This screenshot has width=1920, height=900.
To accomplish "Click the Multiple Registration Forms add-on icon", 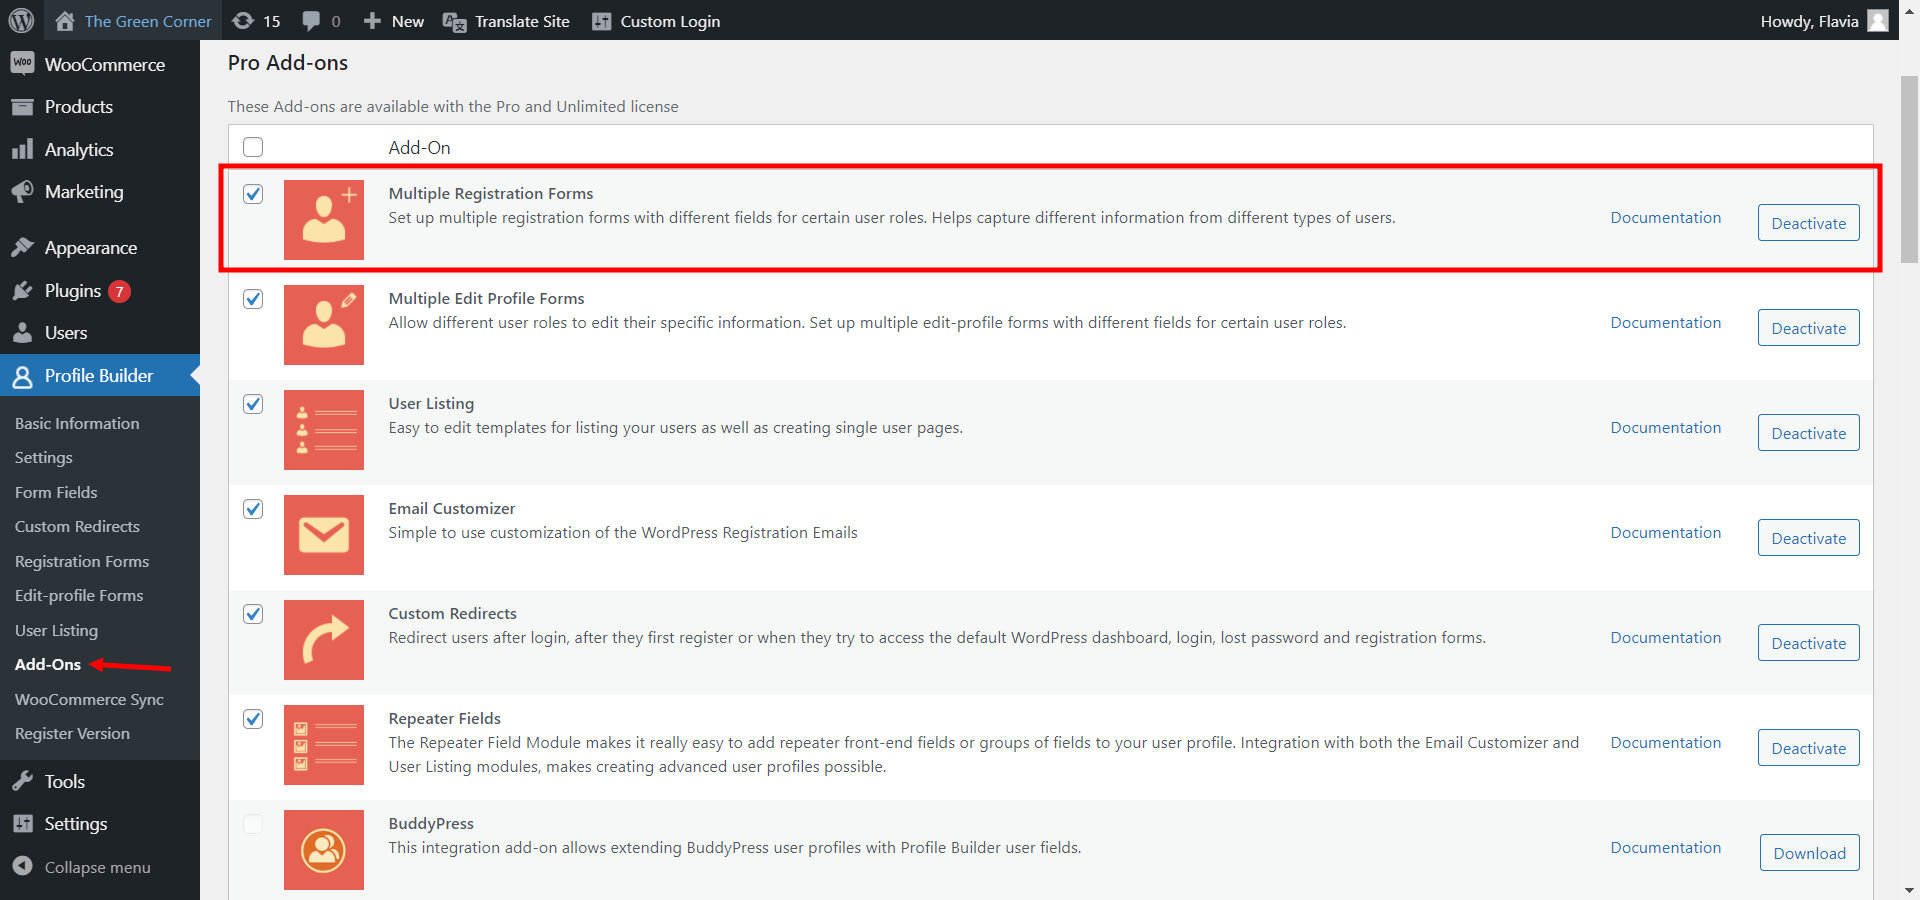I will (x=323, y=220).
